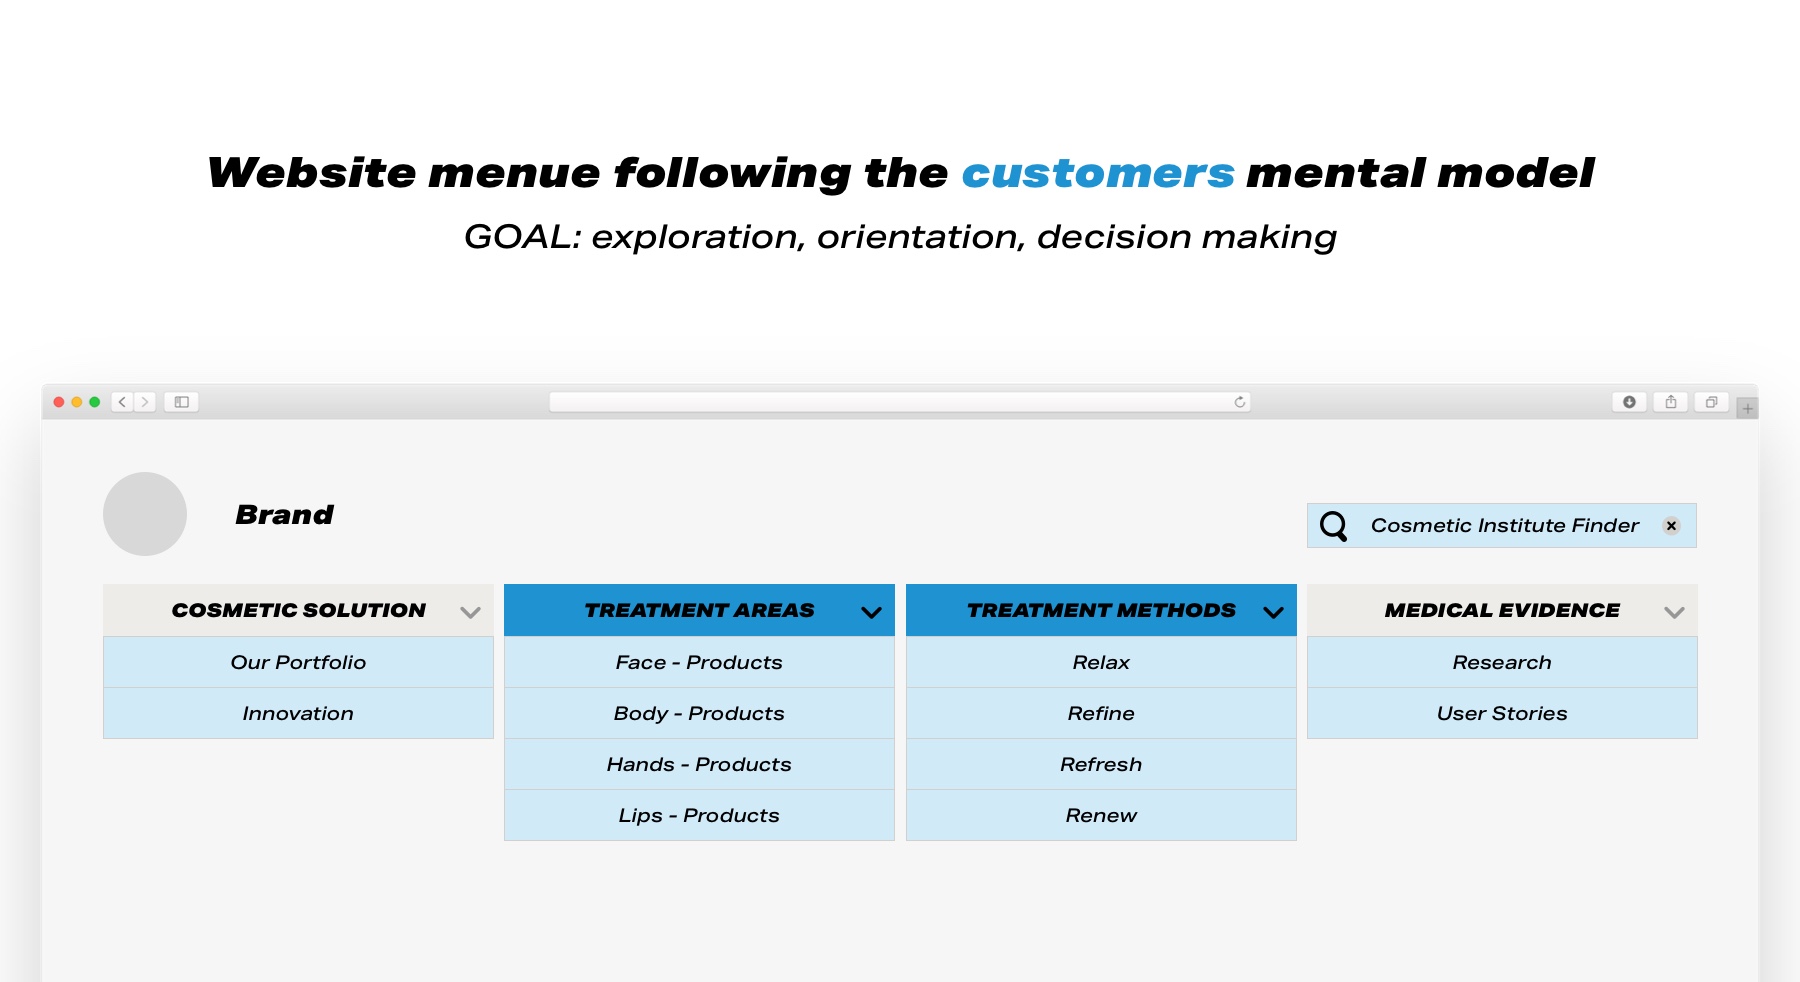Image resolution: width=1800 pixels, height=982 pixels.
Task: Clear the Cosmetic Institute Finder search
Action: point(1671,526)
